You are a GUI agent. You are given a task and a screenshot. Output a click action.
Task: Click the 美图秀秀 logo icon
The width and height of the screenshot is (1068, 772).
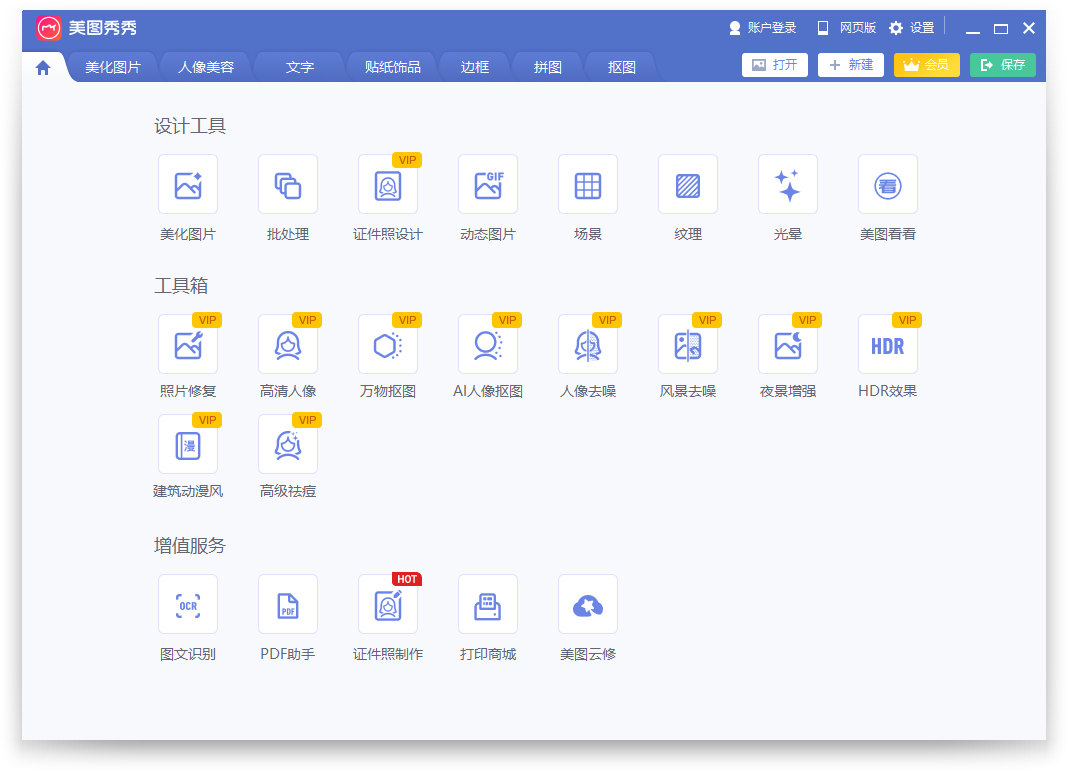tap(48, 28)
